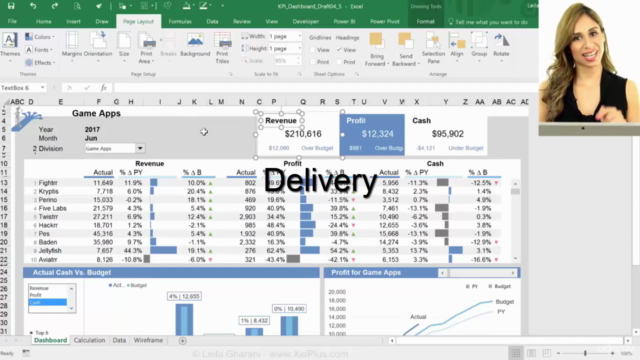The image size is (640, 360).
Task: Click down arrow of table scroll bar
Action: (x=515, y=259)
